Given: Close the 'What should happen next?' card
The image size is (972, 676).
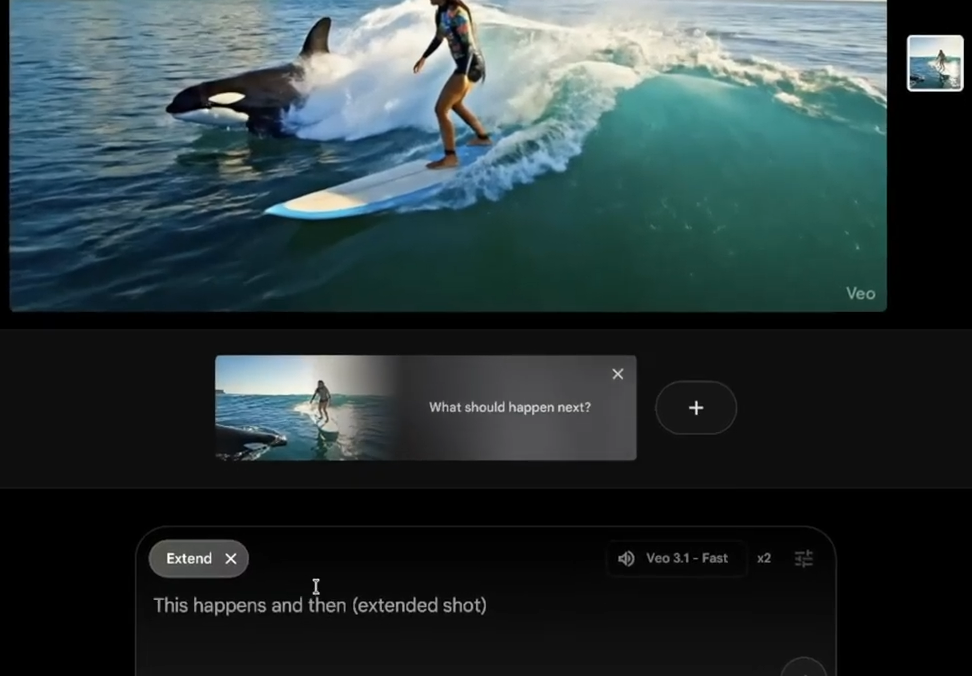Looking at the screenshot, I should pos(617,374).
